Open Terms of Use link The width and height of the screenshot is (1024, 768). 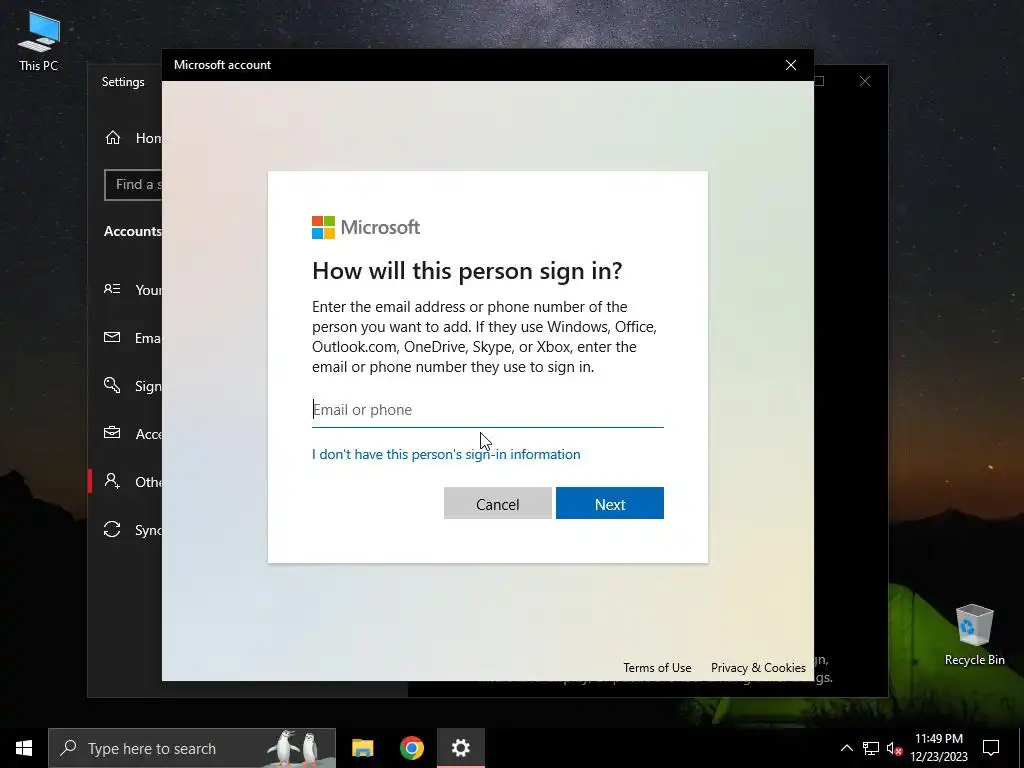tap(657, 667)
